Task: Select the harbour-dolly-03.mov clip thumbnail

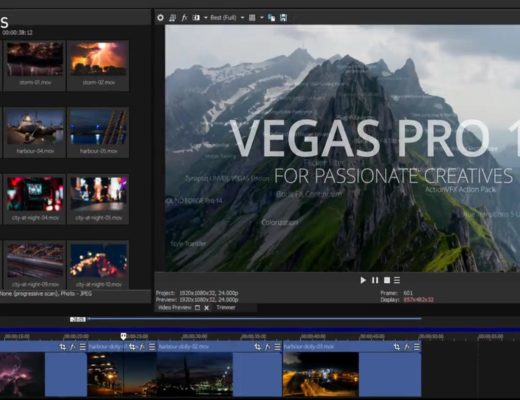Action: pyautogui.click(x=321, y=375)
